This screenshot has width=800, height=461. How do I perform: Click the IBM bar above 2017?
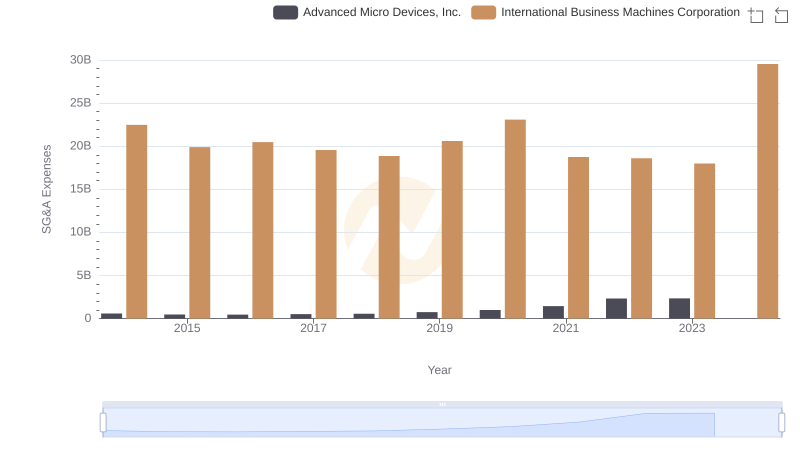tap(326, 234)
